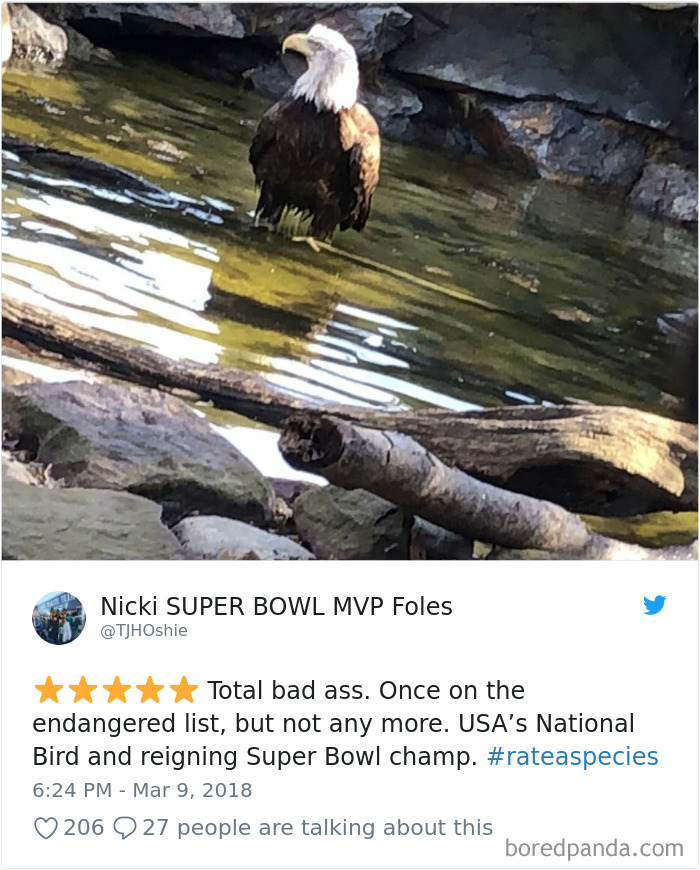Viewport: 700px width, 870px height.
Task: Click the 206 likes count
Action: pyautogui.click(x=84, y=827)
